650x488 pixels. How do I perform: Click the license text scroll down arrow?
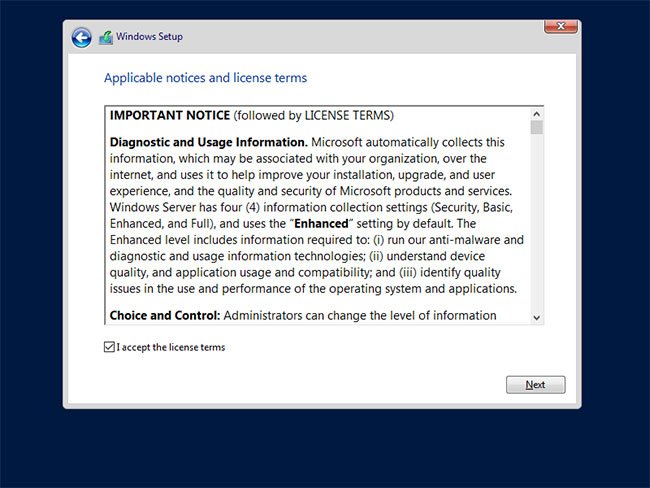point(536,318)
